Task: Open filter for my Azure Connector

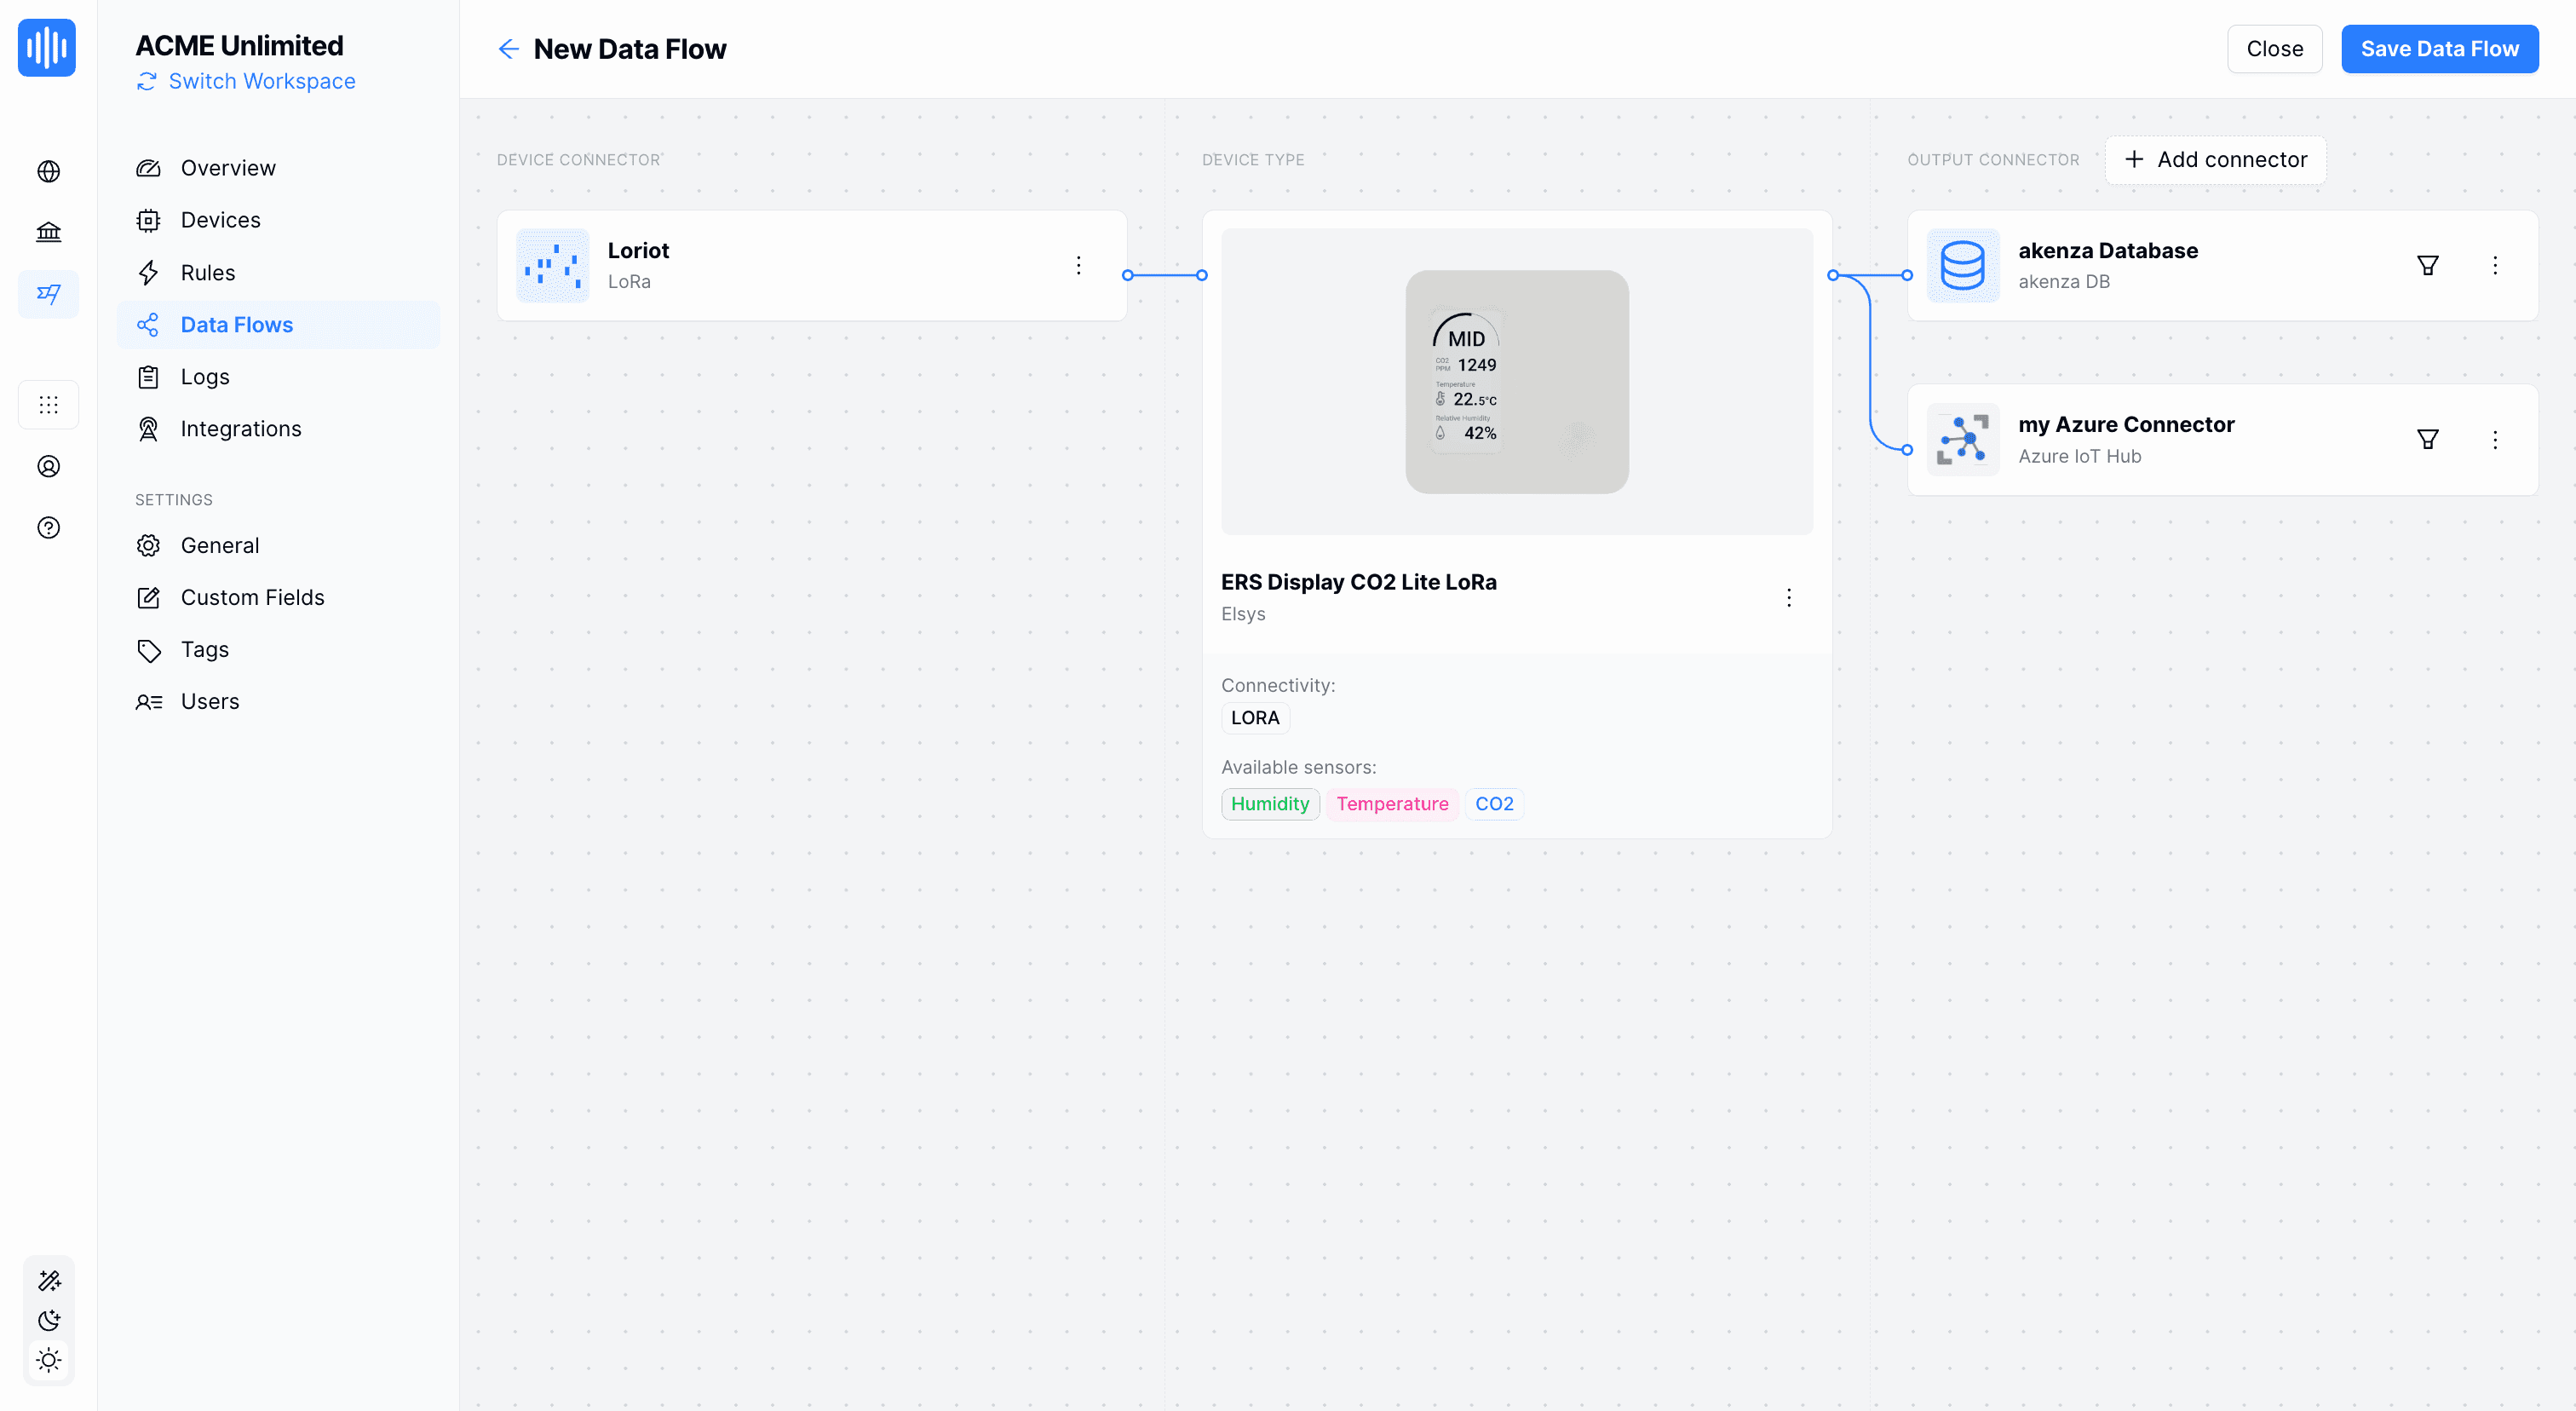Action: click(2427, 440)
